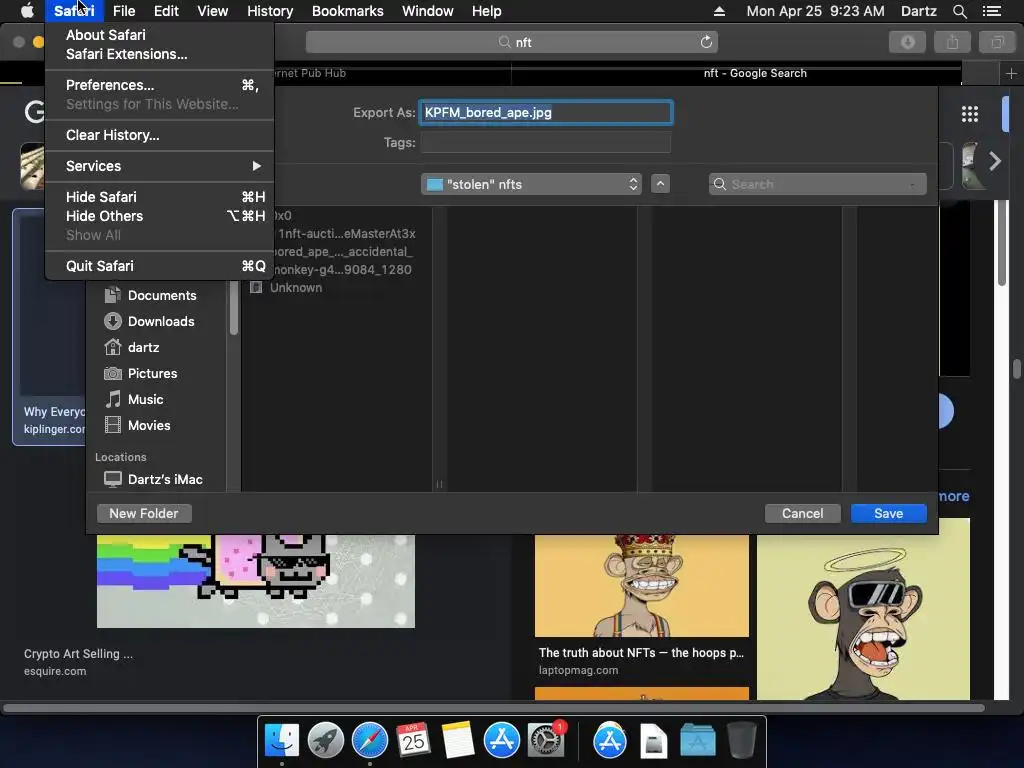Click the Safari address bar showing nft
Screen dimensions: 1024x768
point(512,42)
